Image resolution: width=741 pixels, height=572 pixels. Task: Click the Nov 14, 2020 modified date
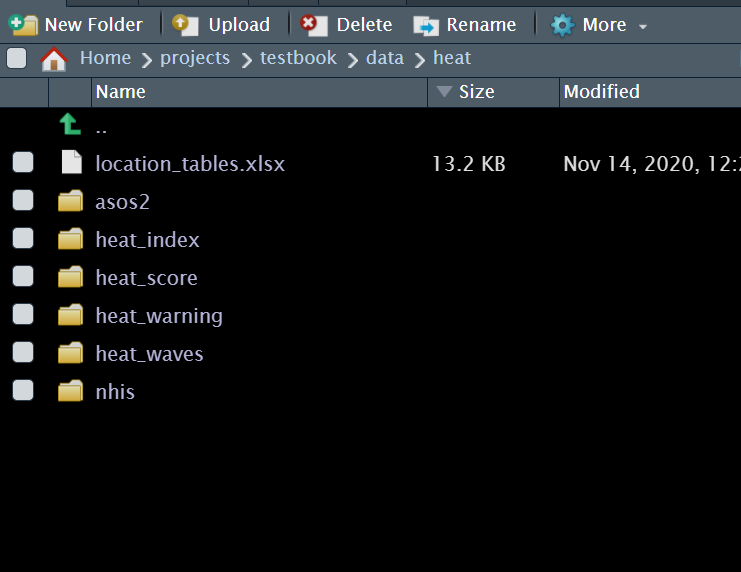coord(652,164)
